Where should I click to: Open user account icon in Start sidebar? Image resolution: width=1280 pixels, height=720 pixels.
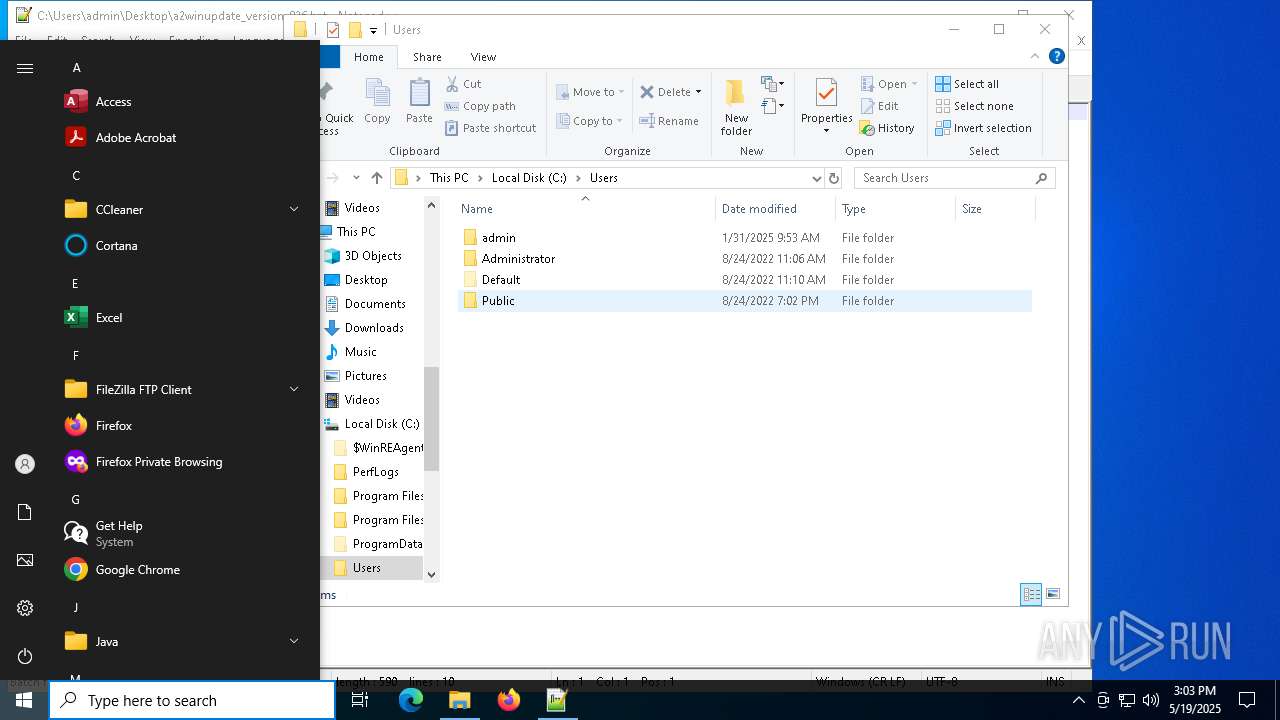(x=25, y=464)
